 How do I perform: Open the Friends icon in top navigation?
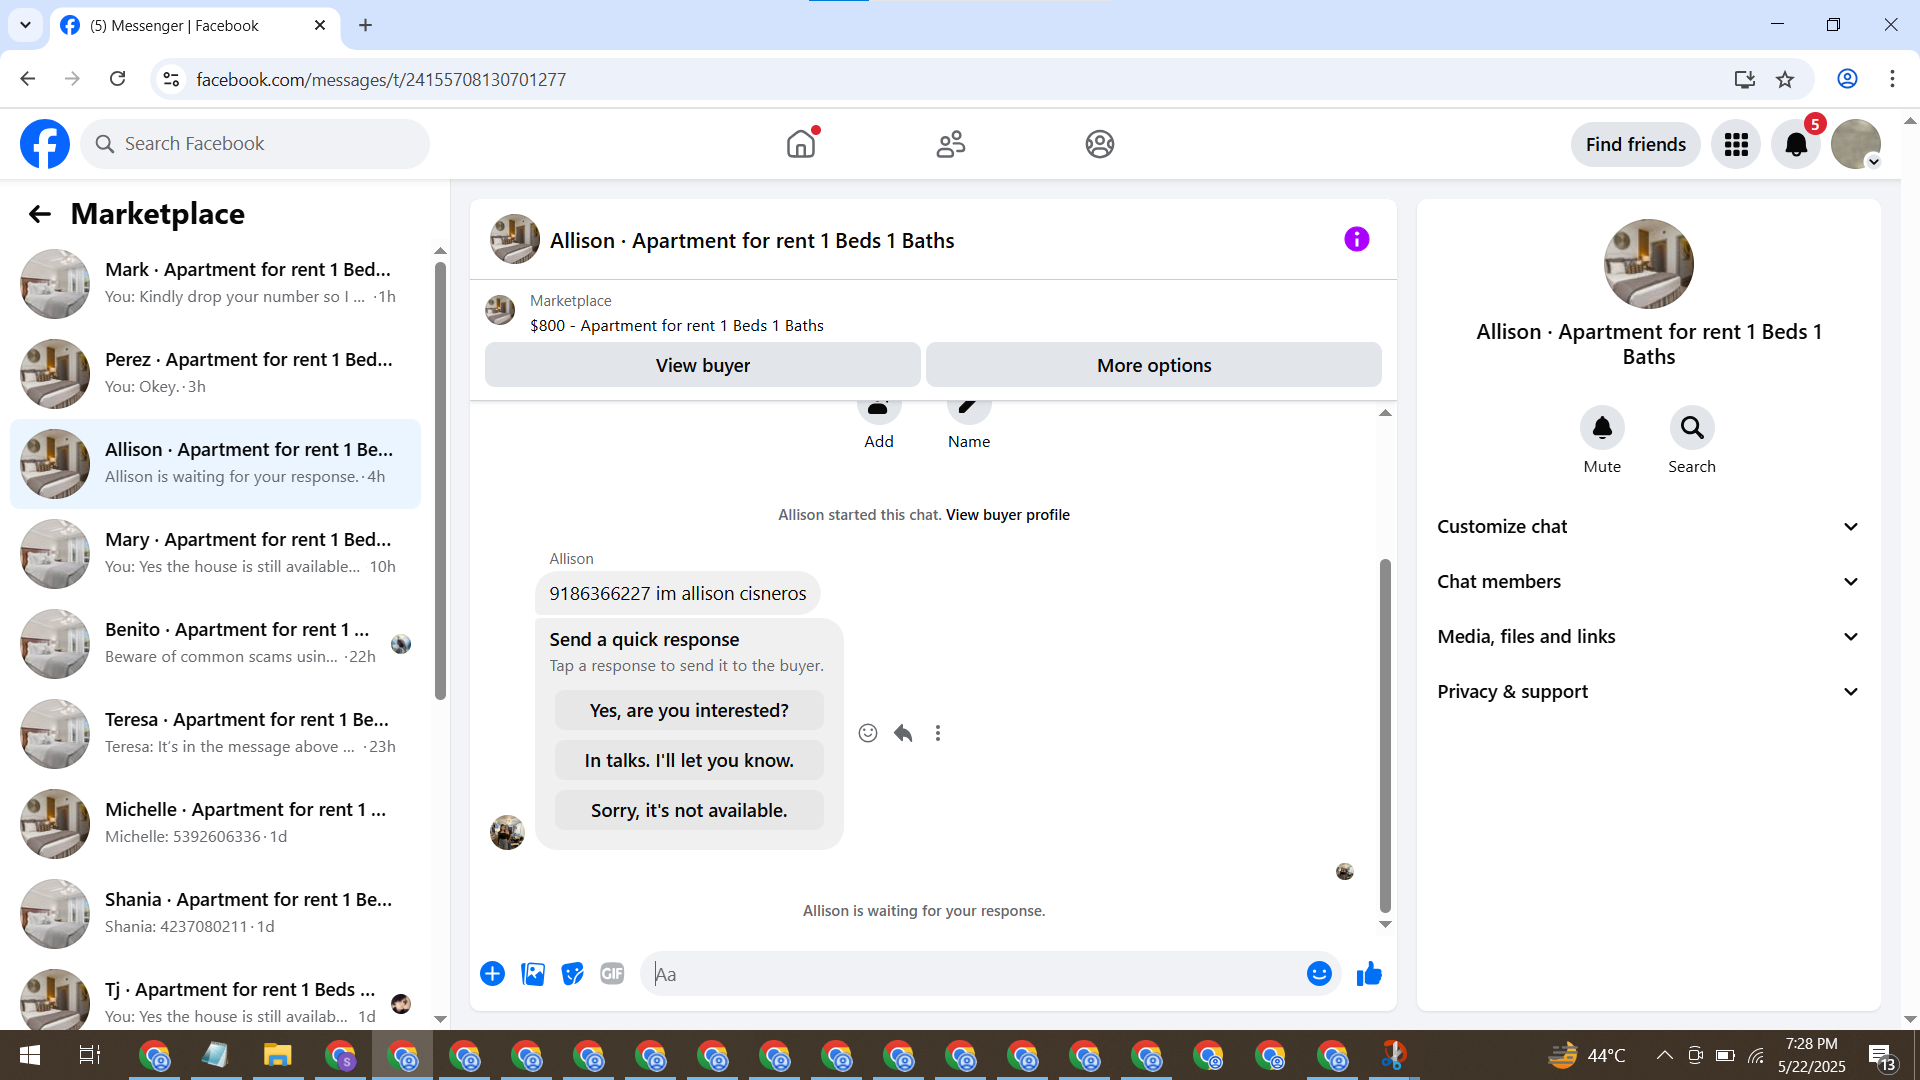pos(951,144)
